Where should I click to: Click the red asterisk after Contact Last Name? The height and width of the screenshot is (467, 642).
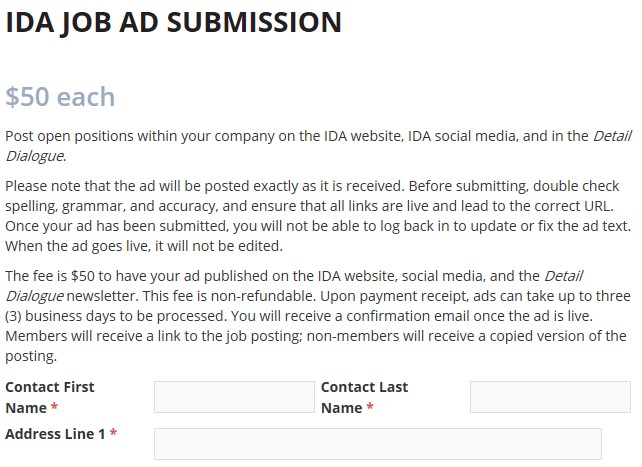370,407
